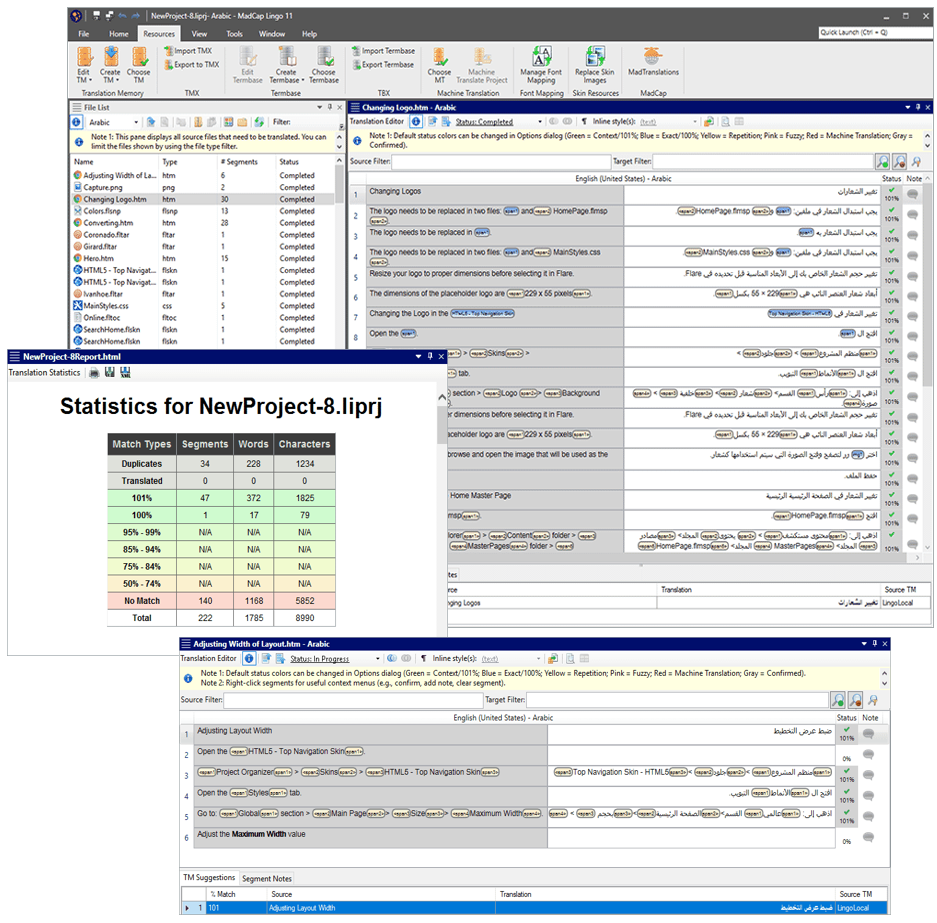Open the Status: Completed dropdown
Screen dimensions: 937x923
(540, 122)
